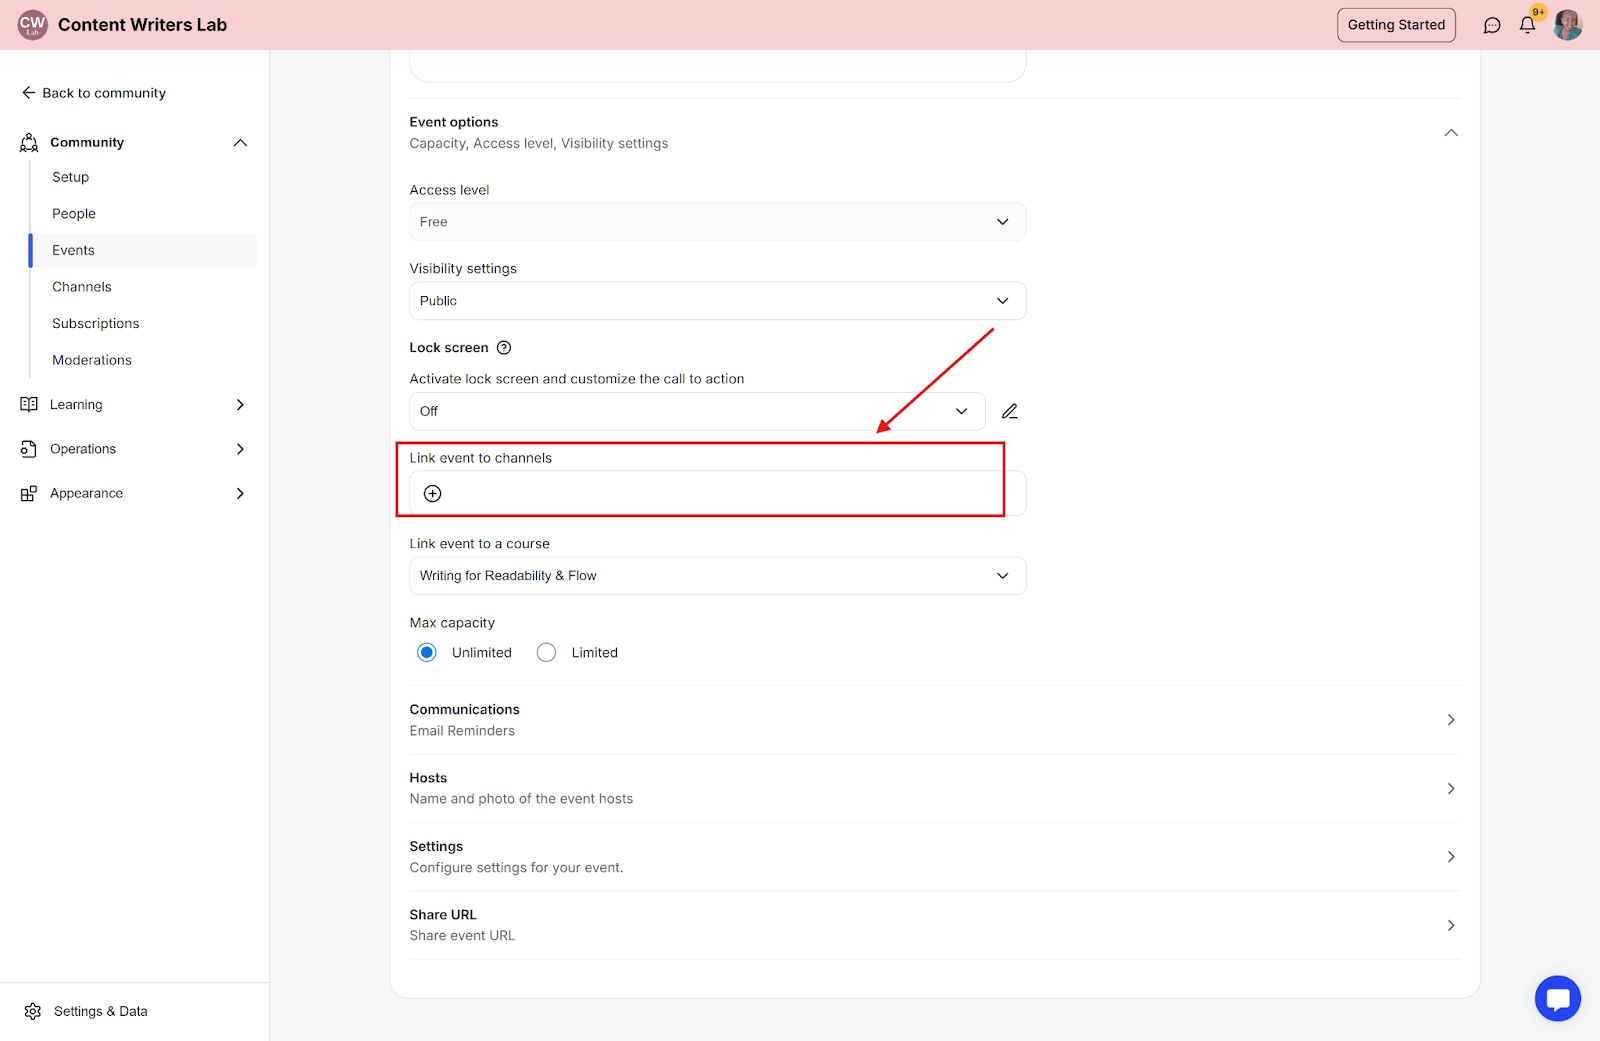1600x1041 pixels.
Task: Edit lock screen with pencil icon
Action: (x=1010, y=412)
